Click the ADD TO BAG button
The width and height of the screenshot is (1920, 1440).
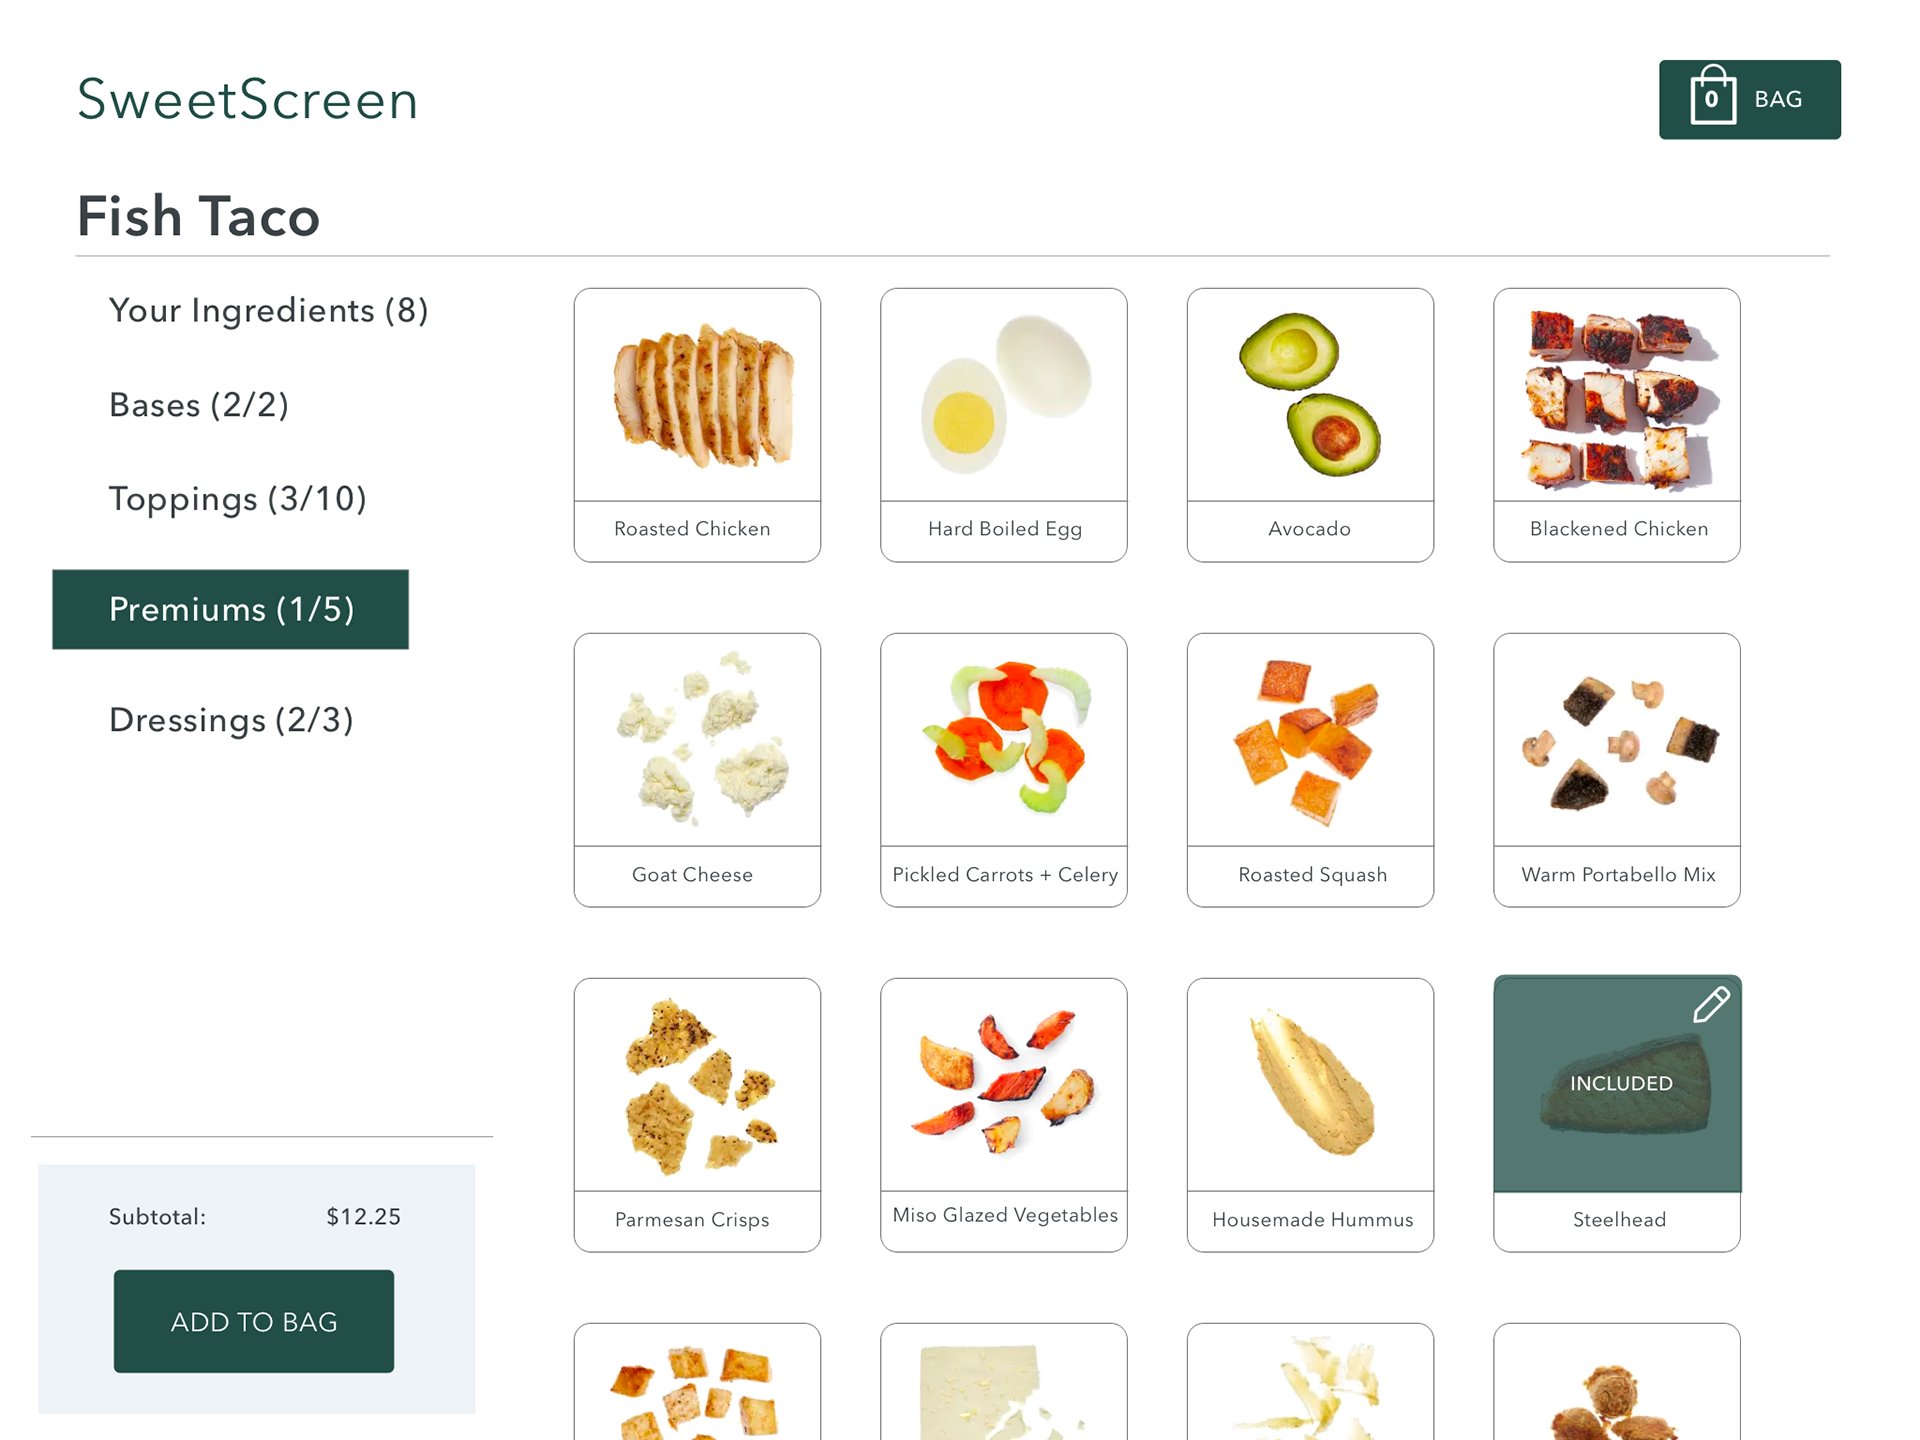coord(254,1321)
